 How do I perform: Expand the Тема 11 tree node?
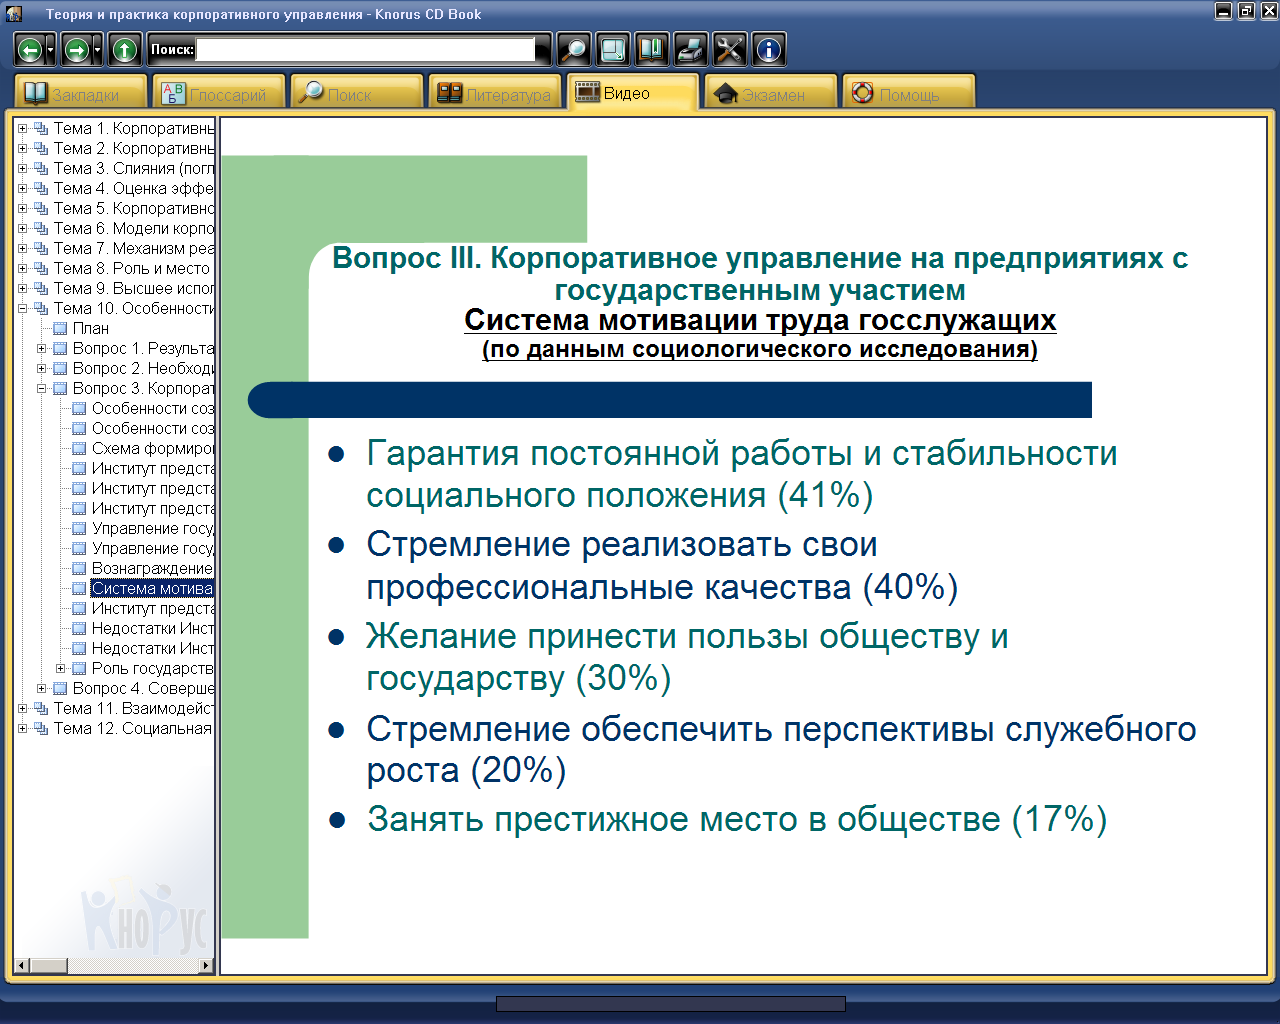point(22,708)
